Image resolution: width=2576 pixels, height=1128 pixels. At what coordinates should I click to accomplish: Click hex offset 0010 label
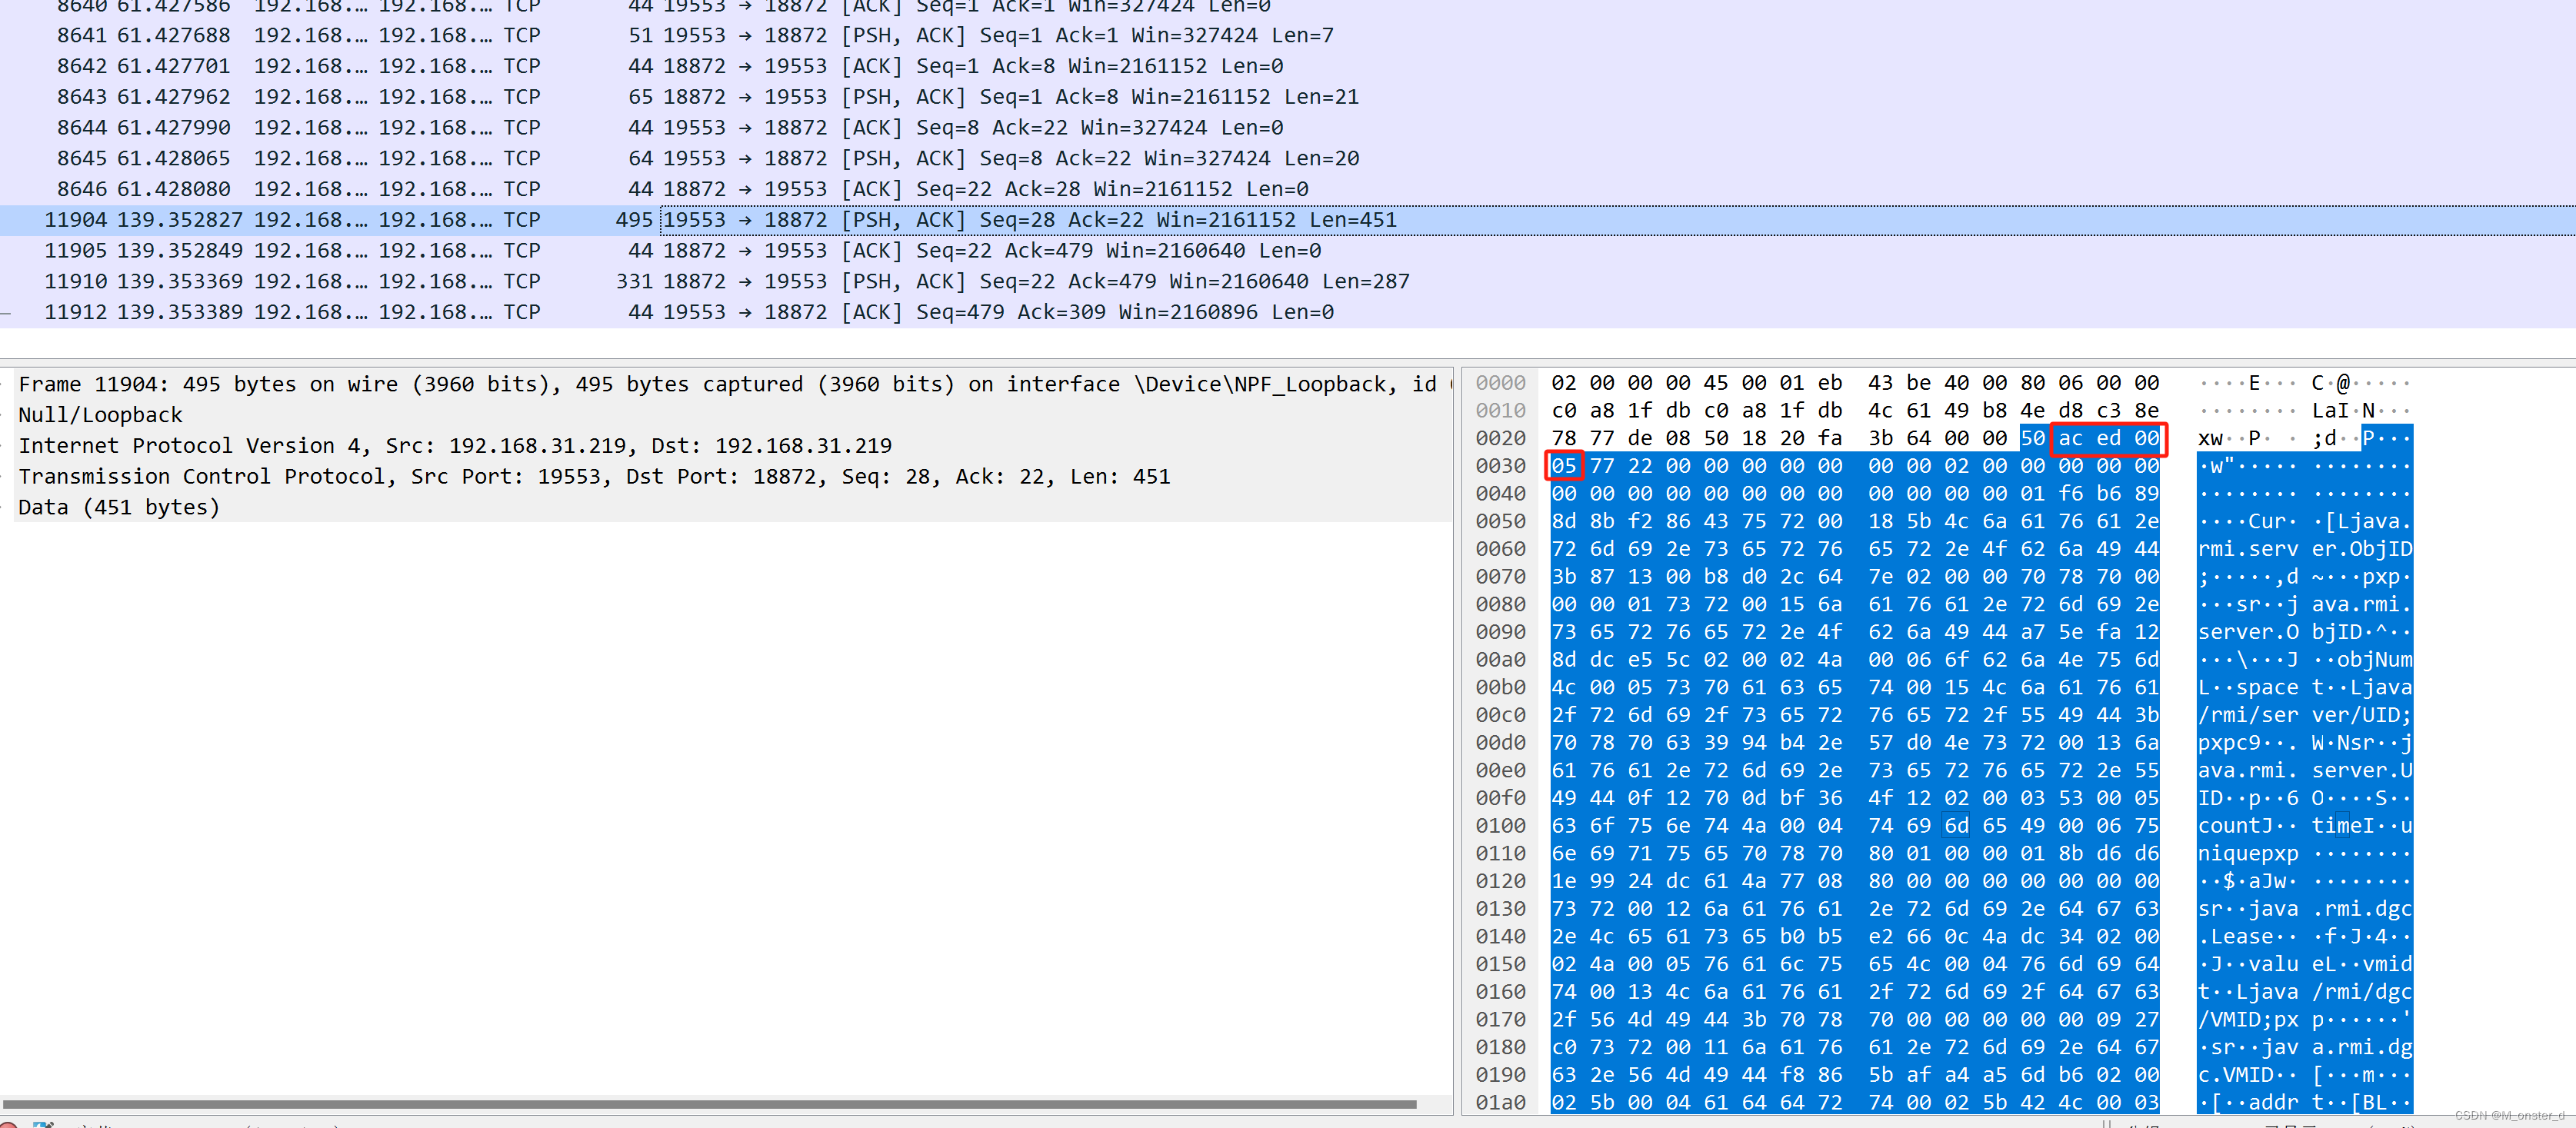[x=1500, y=411]
